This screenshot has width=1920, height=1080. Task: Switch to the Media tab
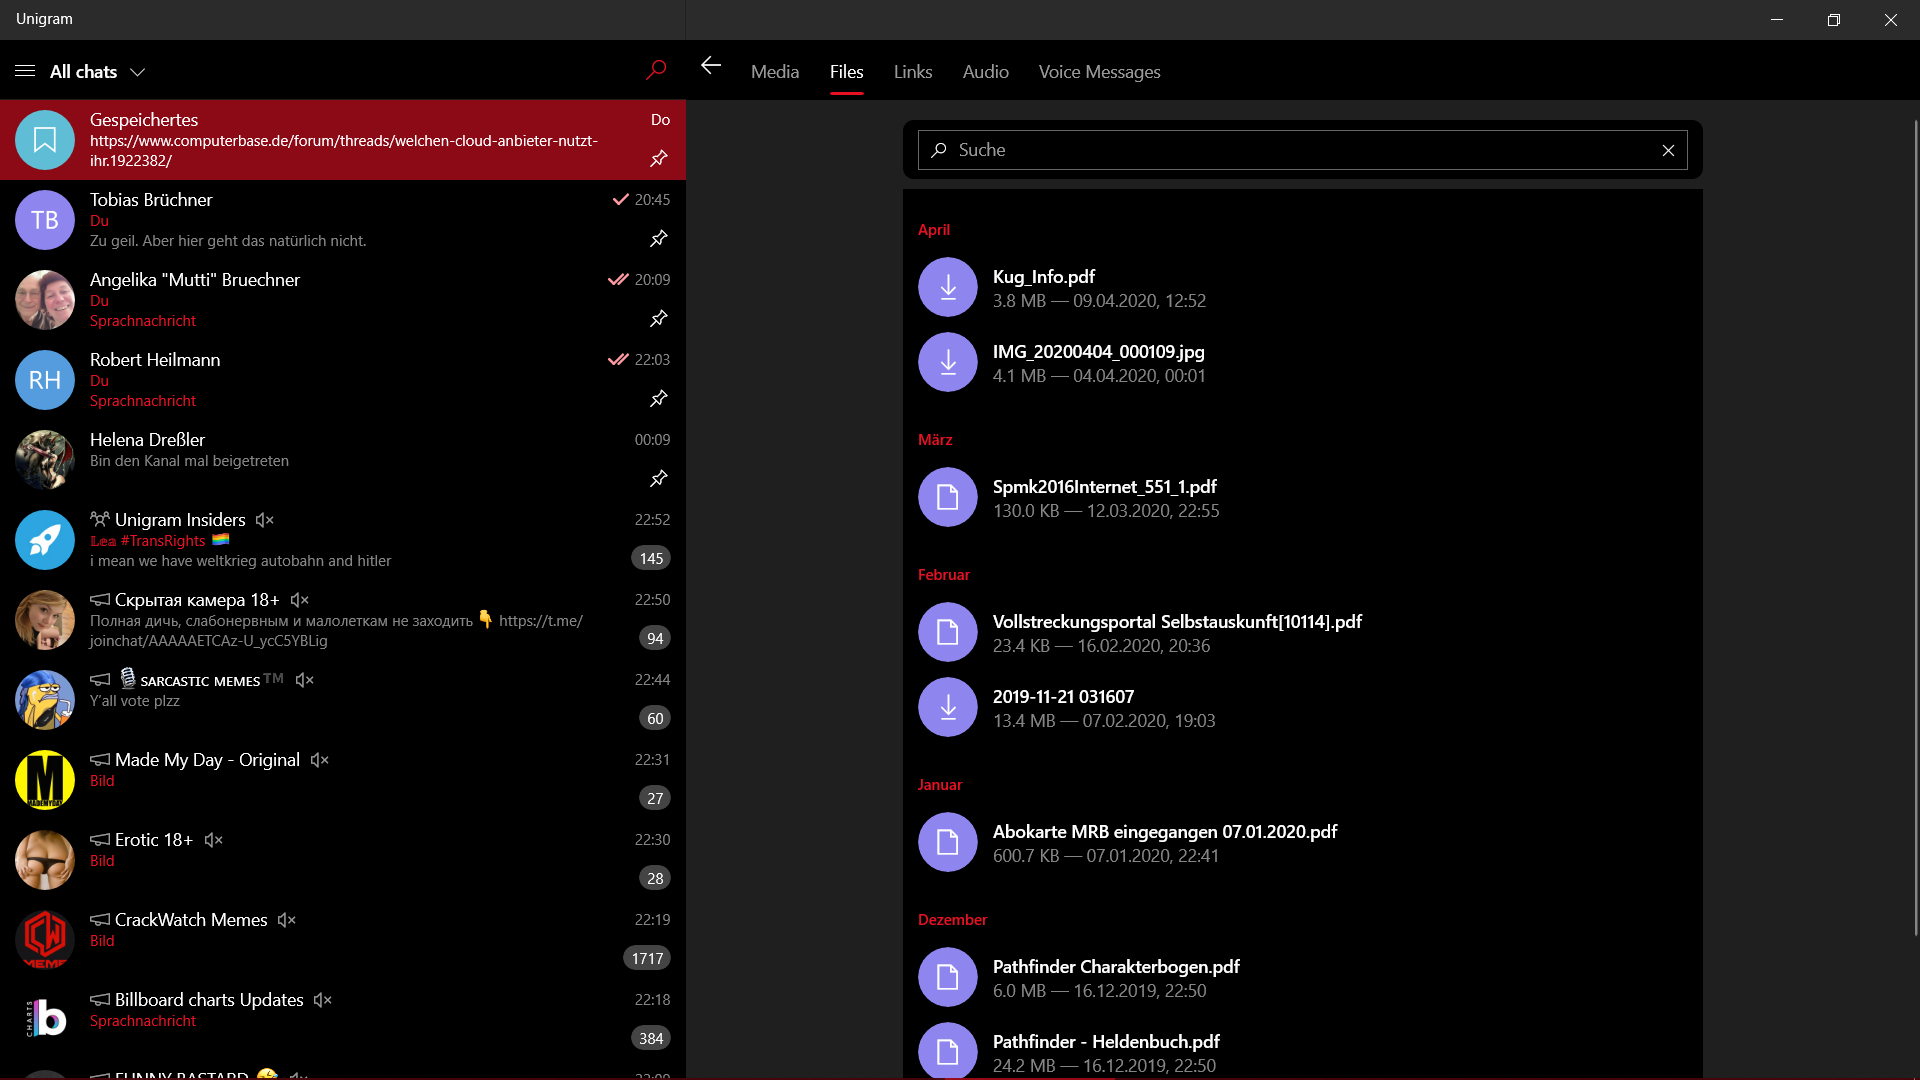pyautogui.click(x=774, y=72)
